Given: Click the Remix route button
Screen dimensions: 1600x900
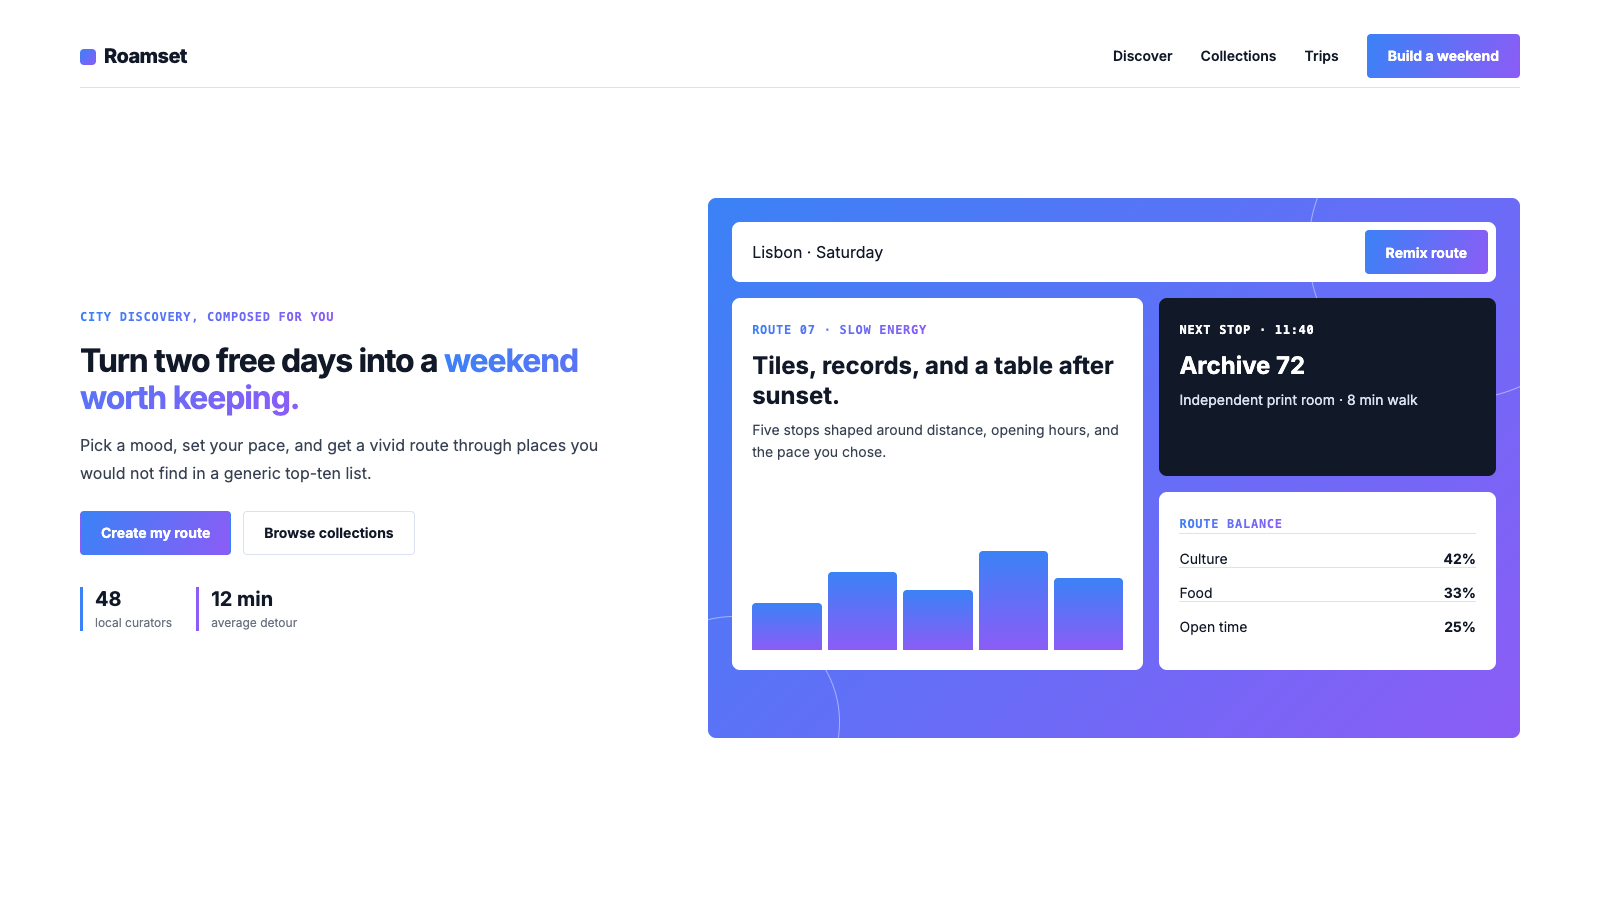Looking at the screenshot, I should (x=1426, y=252).
